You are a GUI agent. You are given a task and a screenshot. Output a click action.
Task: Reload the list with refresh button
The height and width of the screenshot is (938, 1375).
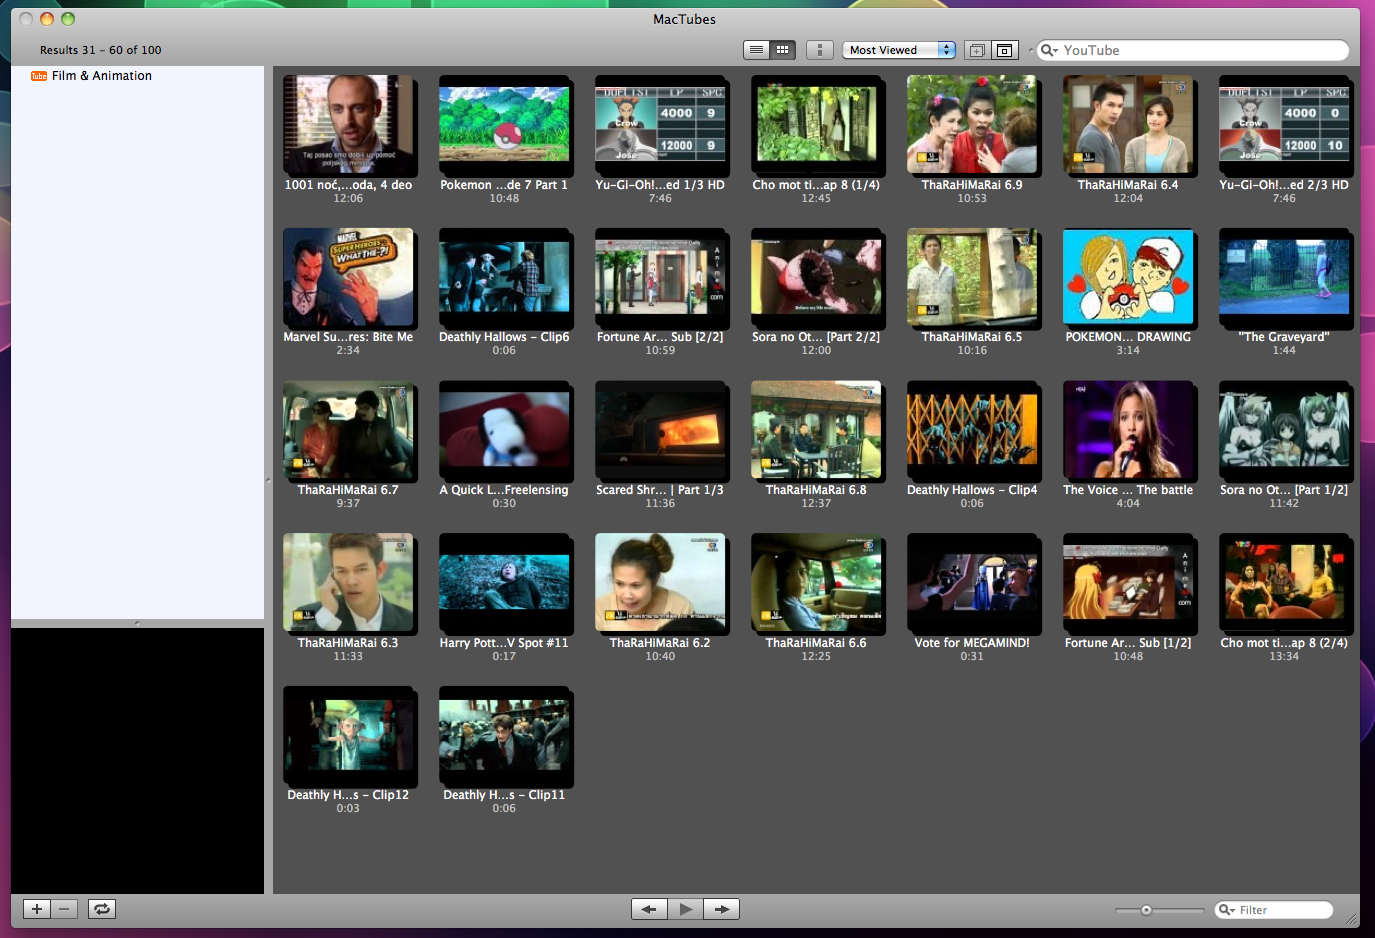tap(102, 909)
